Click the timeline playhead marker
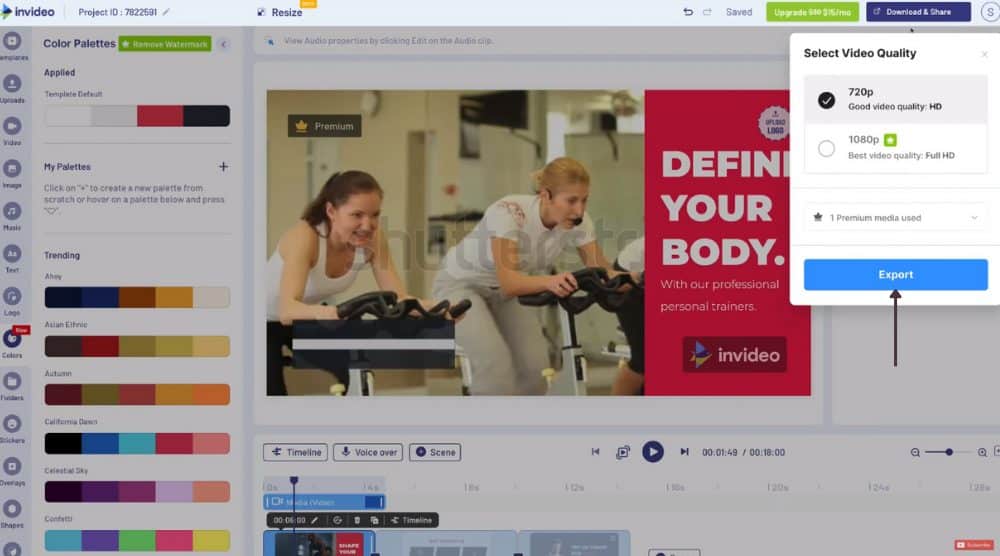 (293, 480)
